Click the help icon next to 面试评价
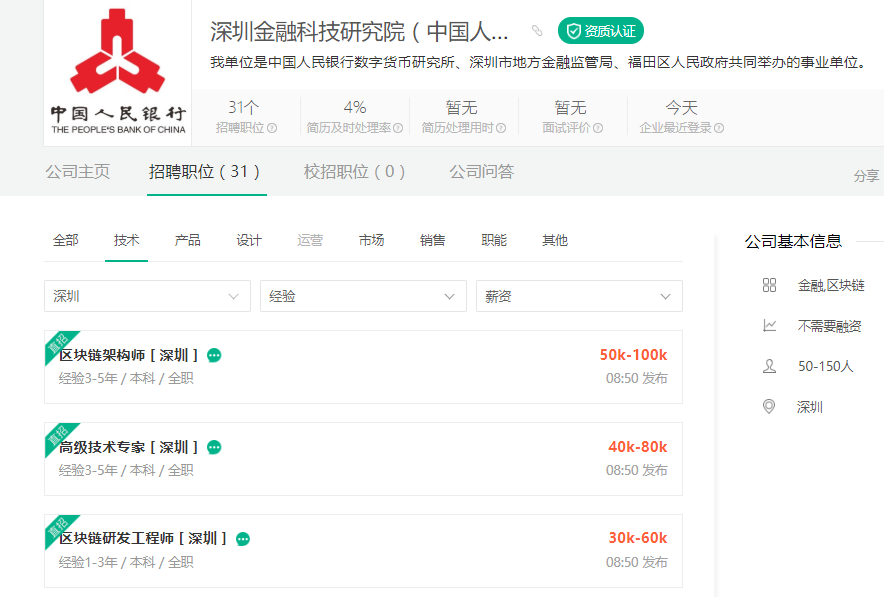The height and width of the screenshot is (597, 884). coord(598,128)
